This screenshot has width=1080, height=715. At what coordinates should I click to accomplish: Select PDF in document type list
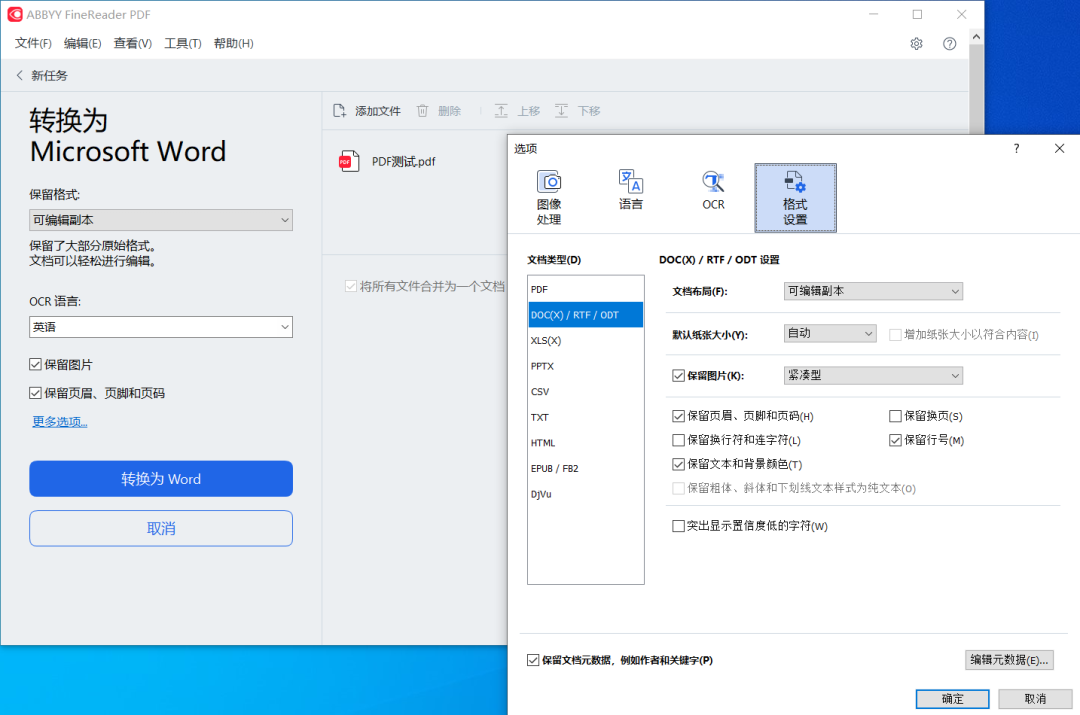coord(585,289)
